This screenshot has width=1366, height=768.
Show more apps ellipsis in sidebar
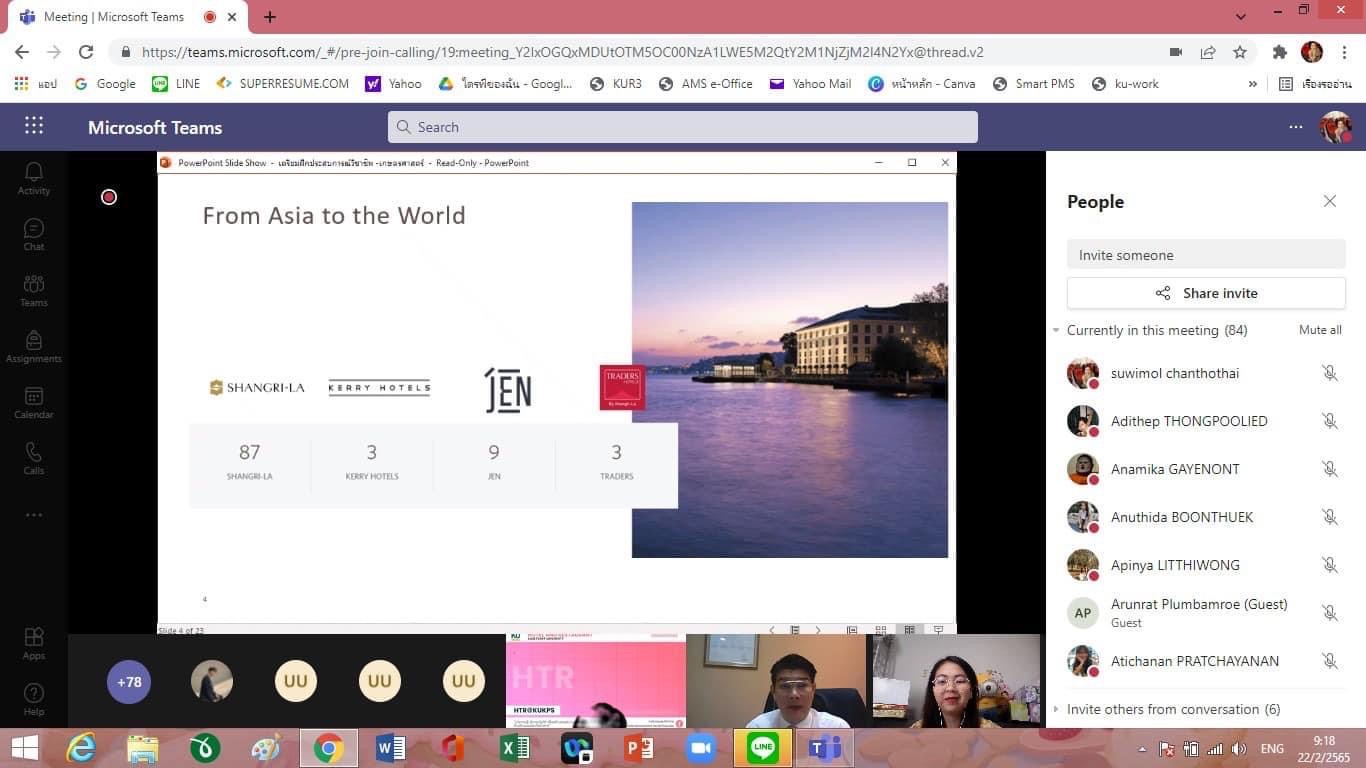33,515
